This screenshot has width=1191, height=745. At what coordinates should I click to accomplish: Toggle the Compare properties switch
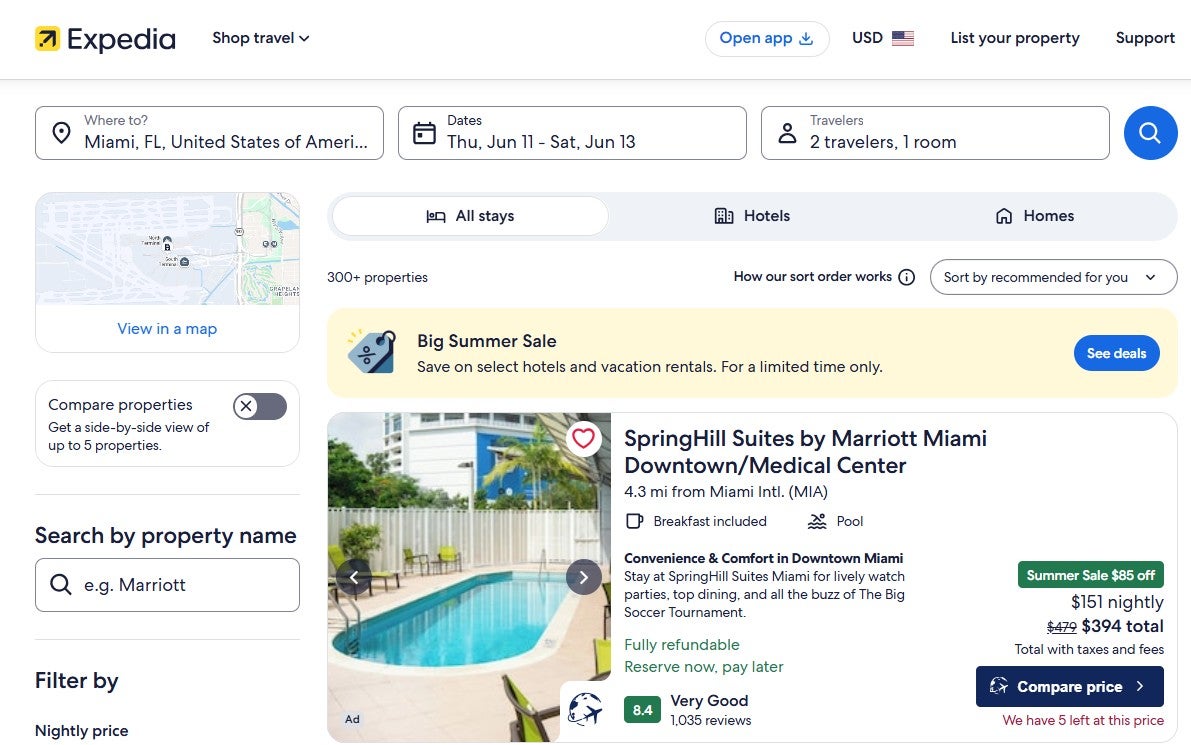pos(260,406)
